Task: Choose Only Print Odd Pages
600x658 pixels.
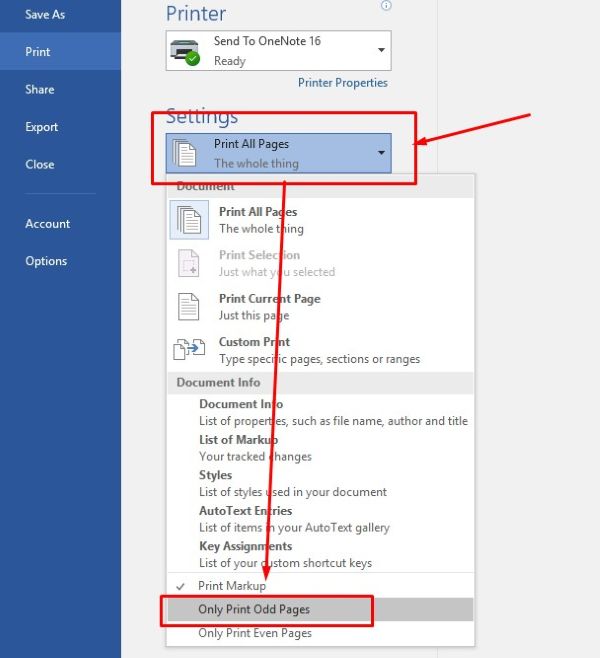Action: tap(320, 609)
